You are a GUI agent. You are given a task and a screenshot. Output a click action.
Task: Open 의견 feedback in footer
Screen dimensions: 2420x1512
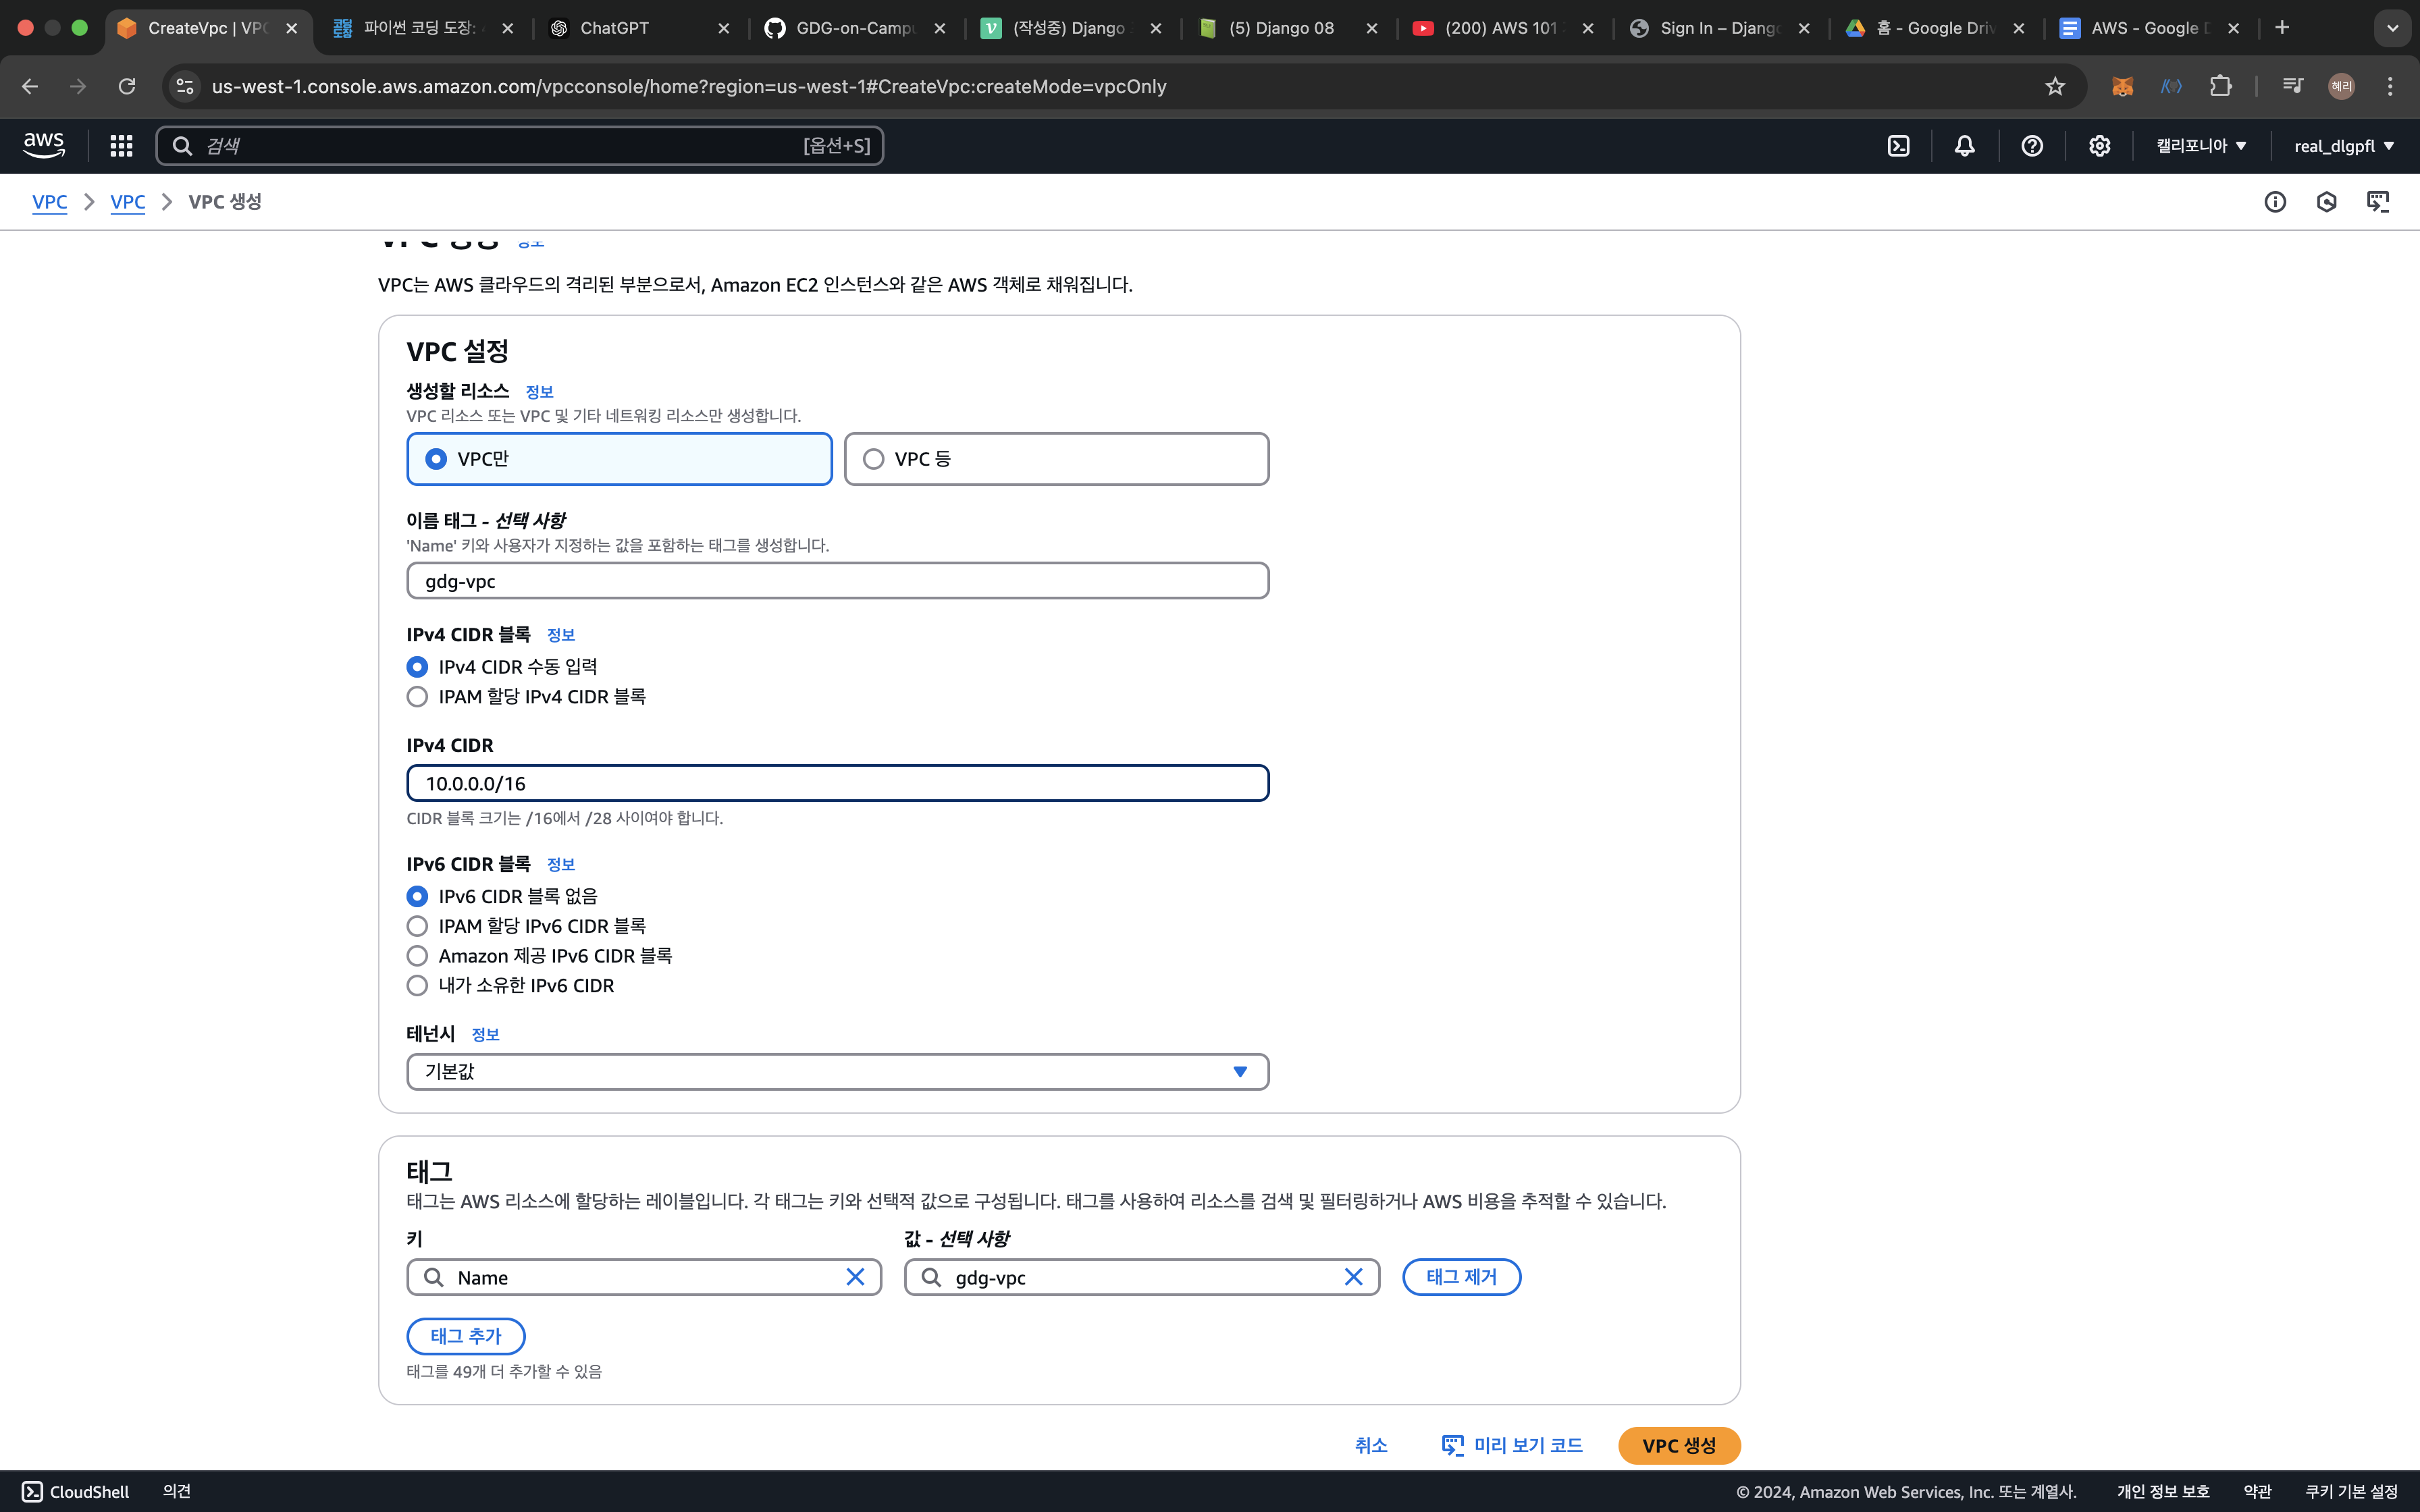177,1491
